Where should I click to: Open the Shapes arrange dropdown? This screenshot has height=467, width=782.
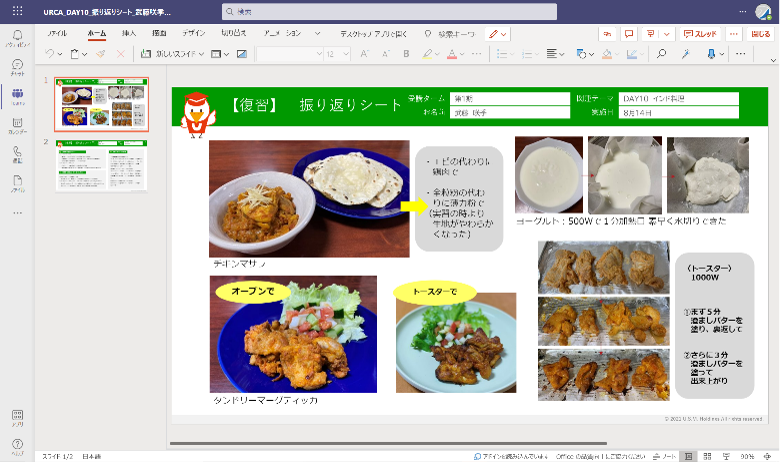(x=585, y=54)
